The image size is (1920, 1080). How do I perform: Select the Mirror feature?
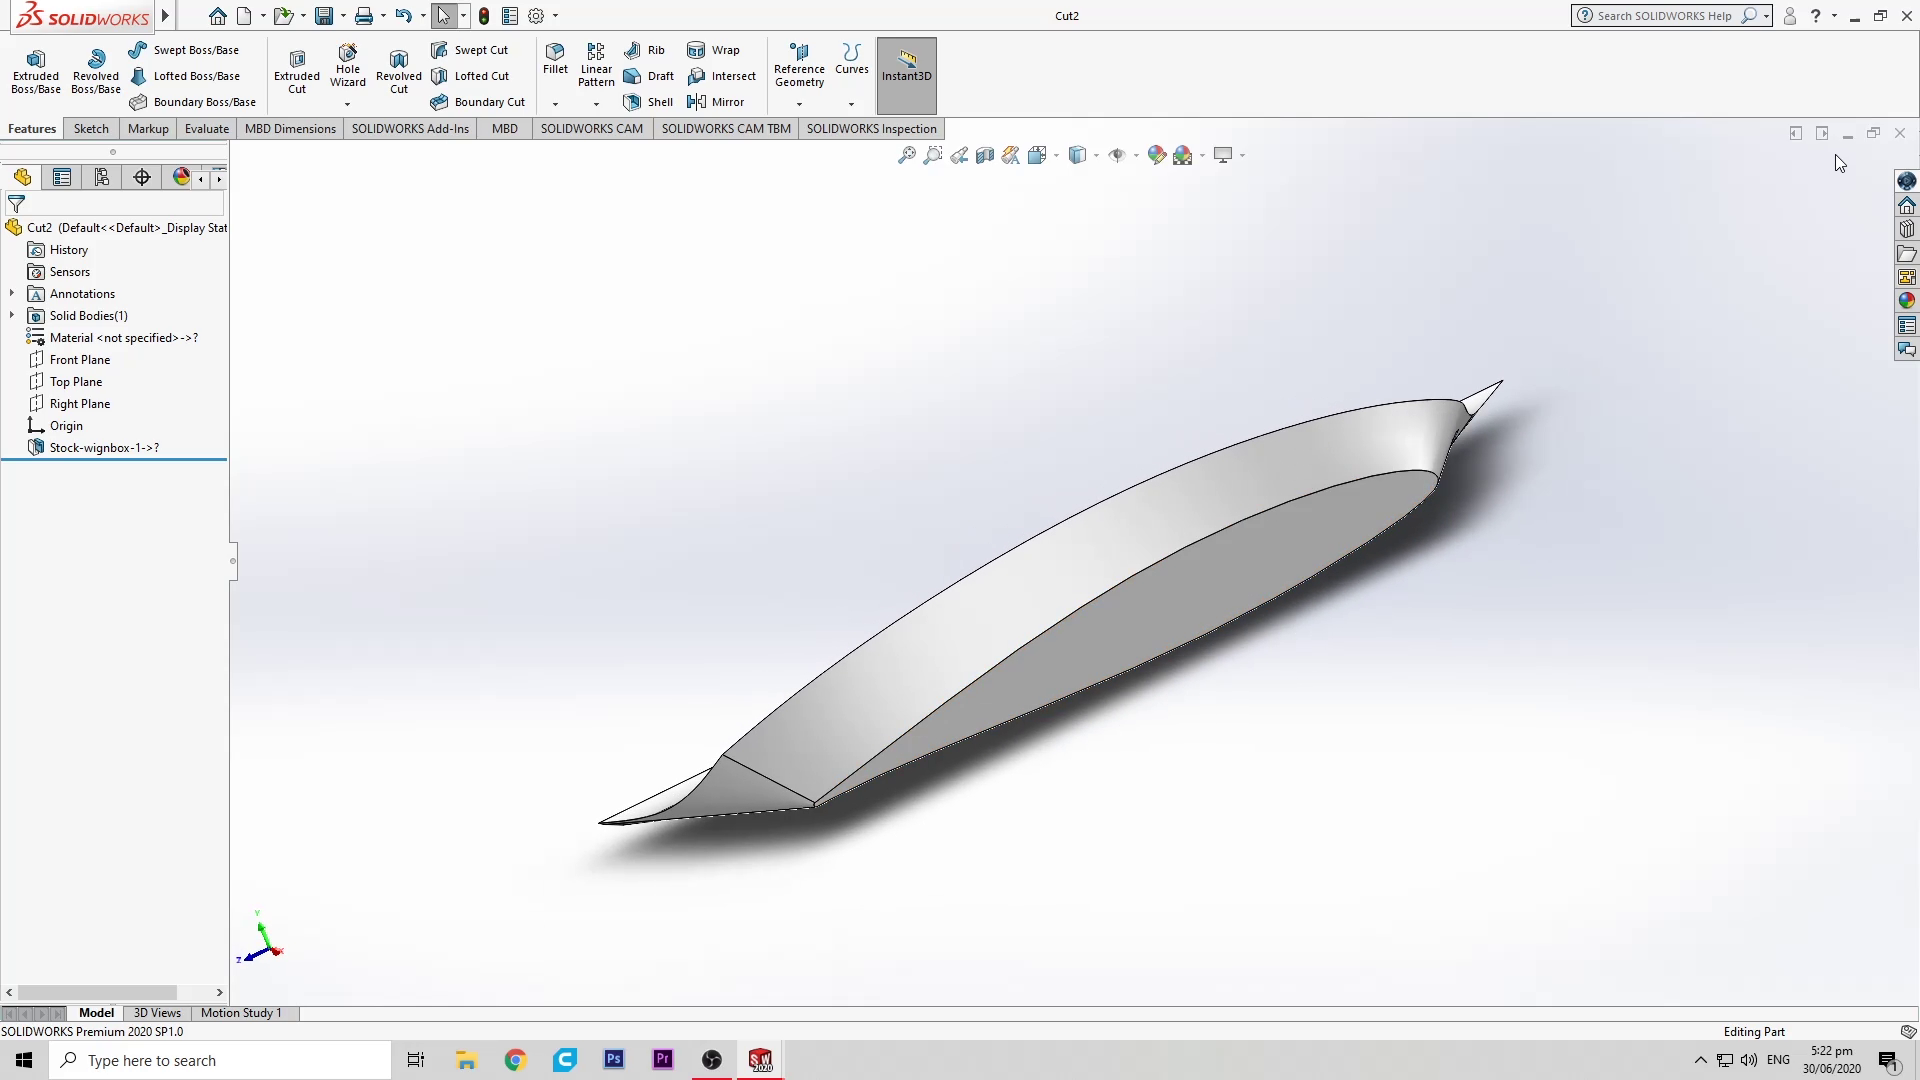click(x=716, y=102)
